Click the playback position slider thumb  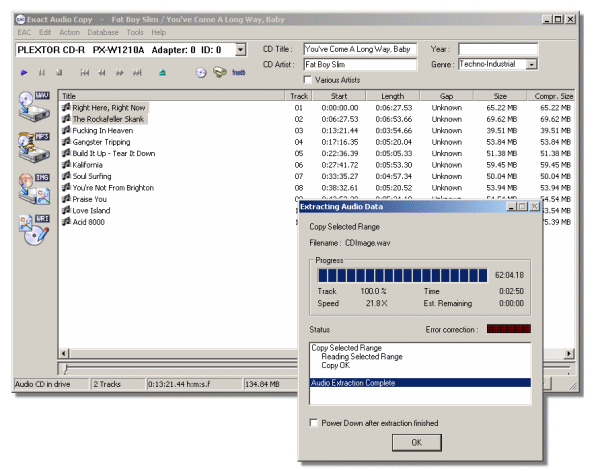point(66,369)
